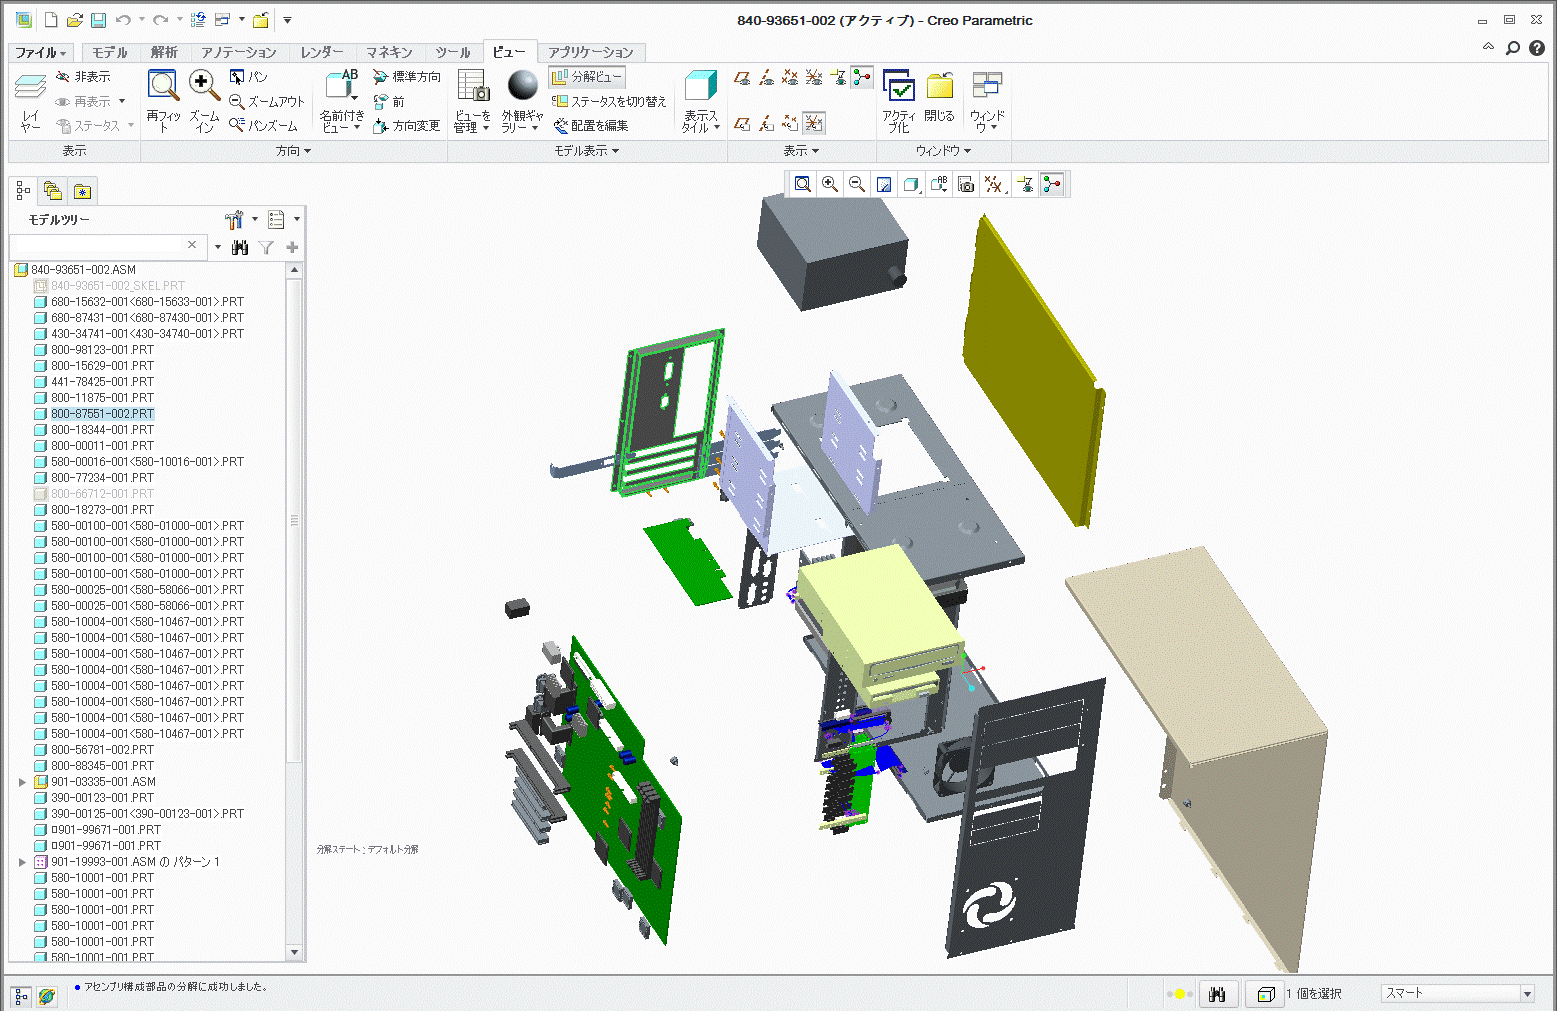The width and height of the screenshot is (1557, 1011).
Task: Toggle Exploded View (分解ビュー) button
Action: (587, 77)
